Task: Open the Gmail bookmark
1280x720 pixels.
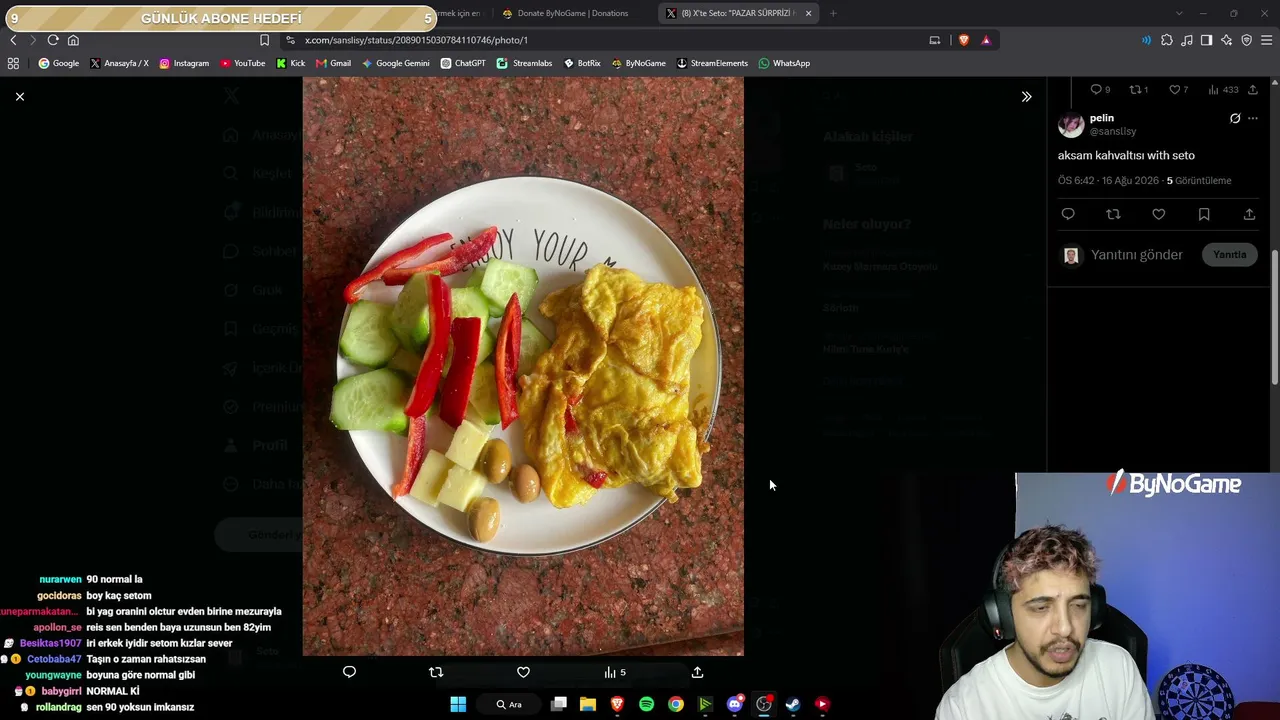Action: pyautogui.click(x=334, y=63)
